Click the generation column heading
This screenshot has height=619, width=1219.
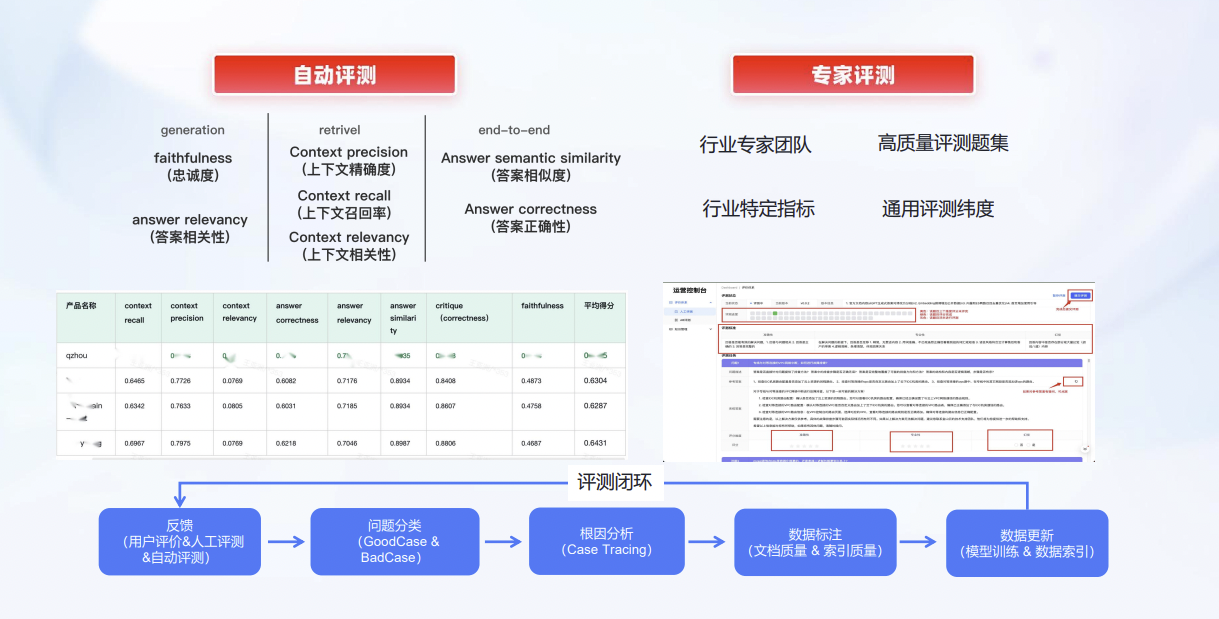point(193,130)
